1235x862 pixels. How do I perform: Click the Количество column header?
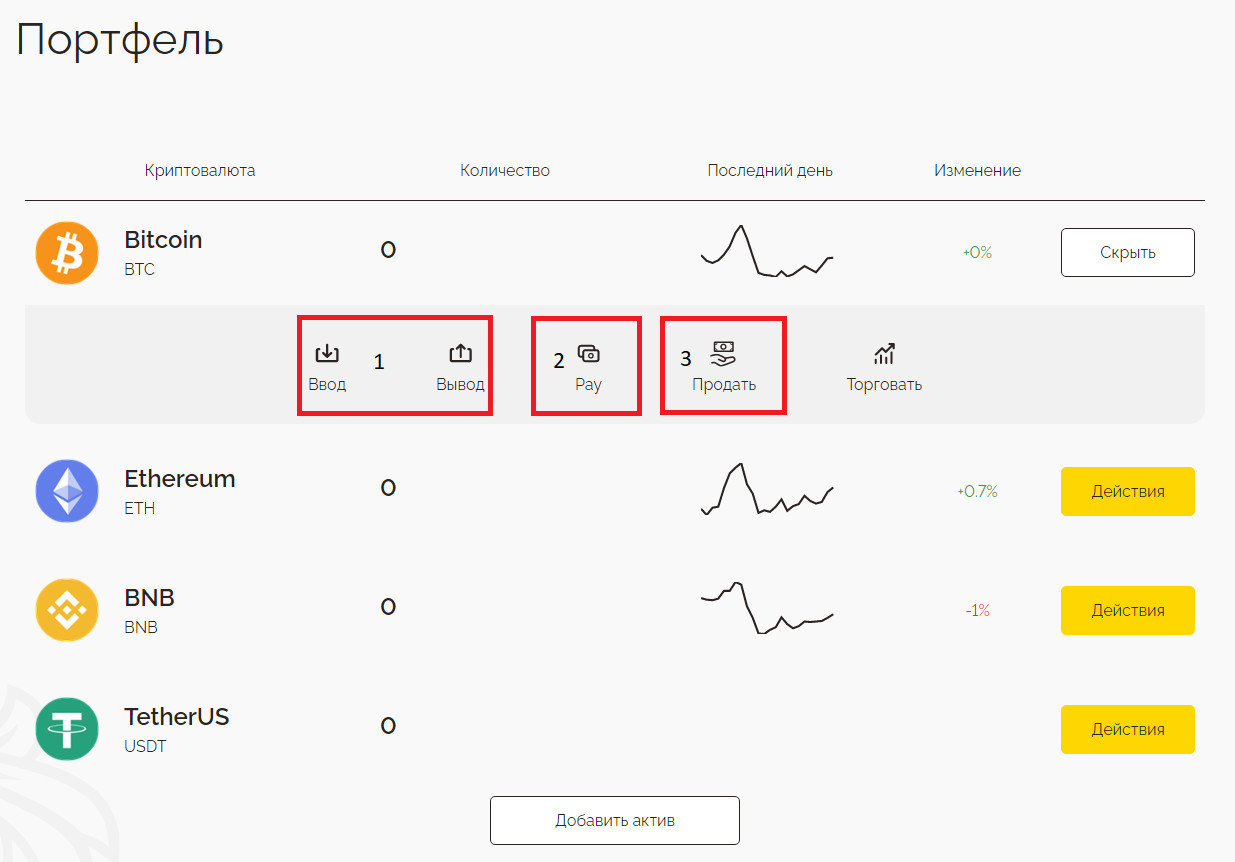(505, 170)
